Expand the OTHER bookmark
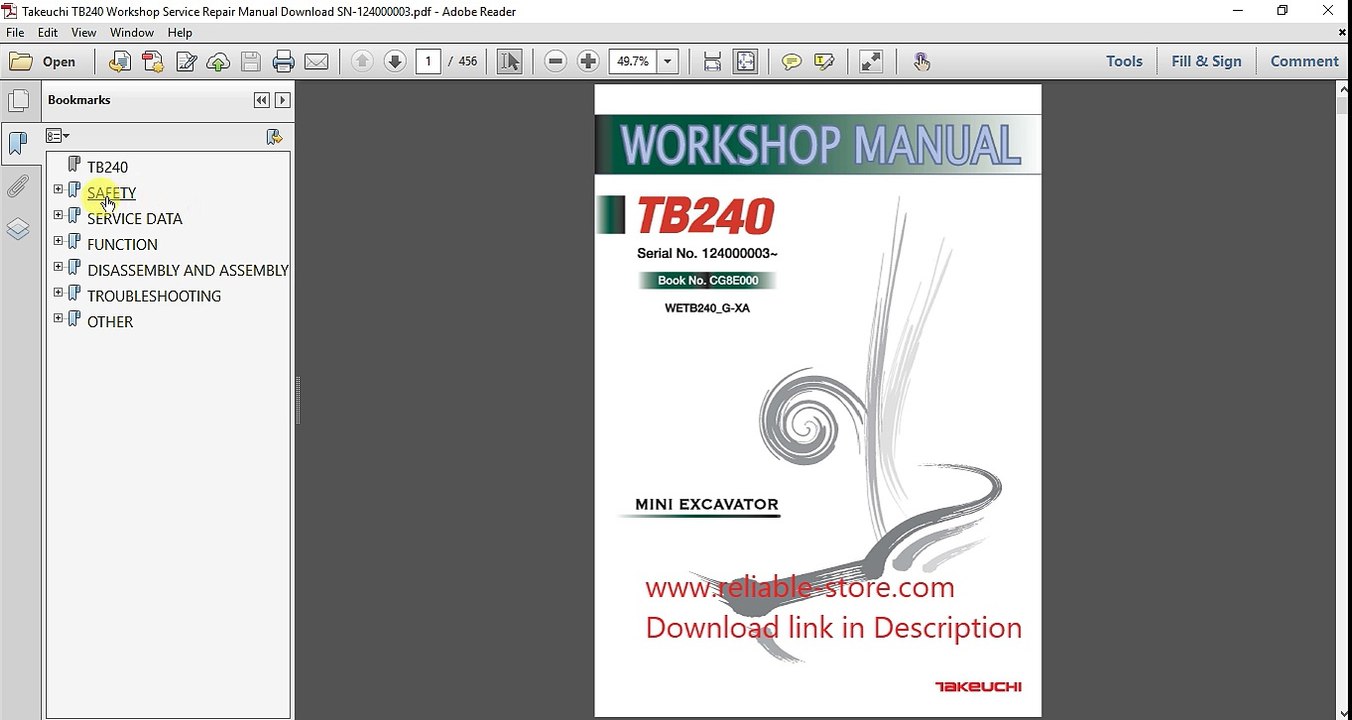The image size is (1352, 720). [58, 320]
